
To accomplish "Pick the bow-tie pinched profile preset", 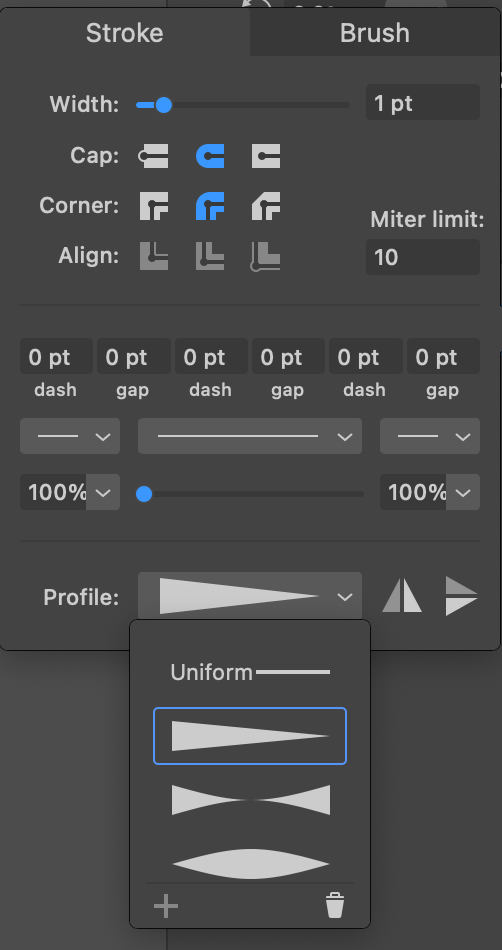I will (x=251, y=800).
